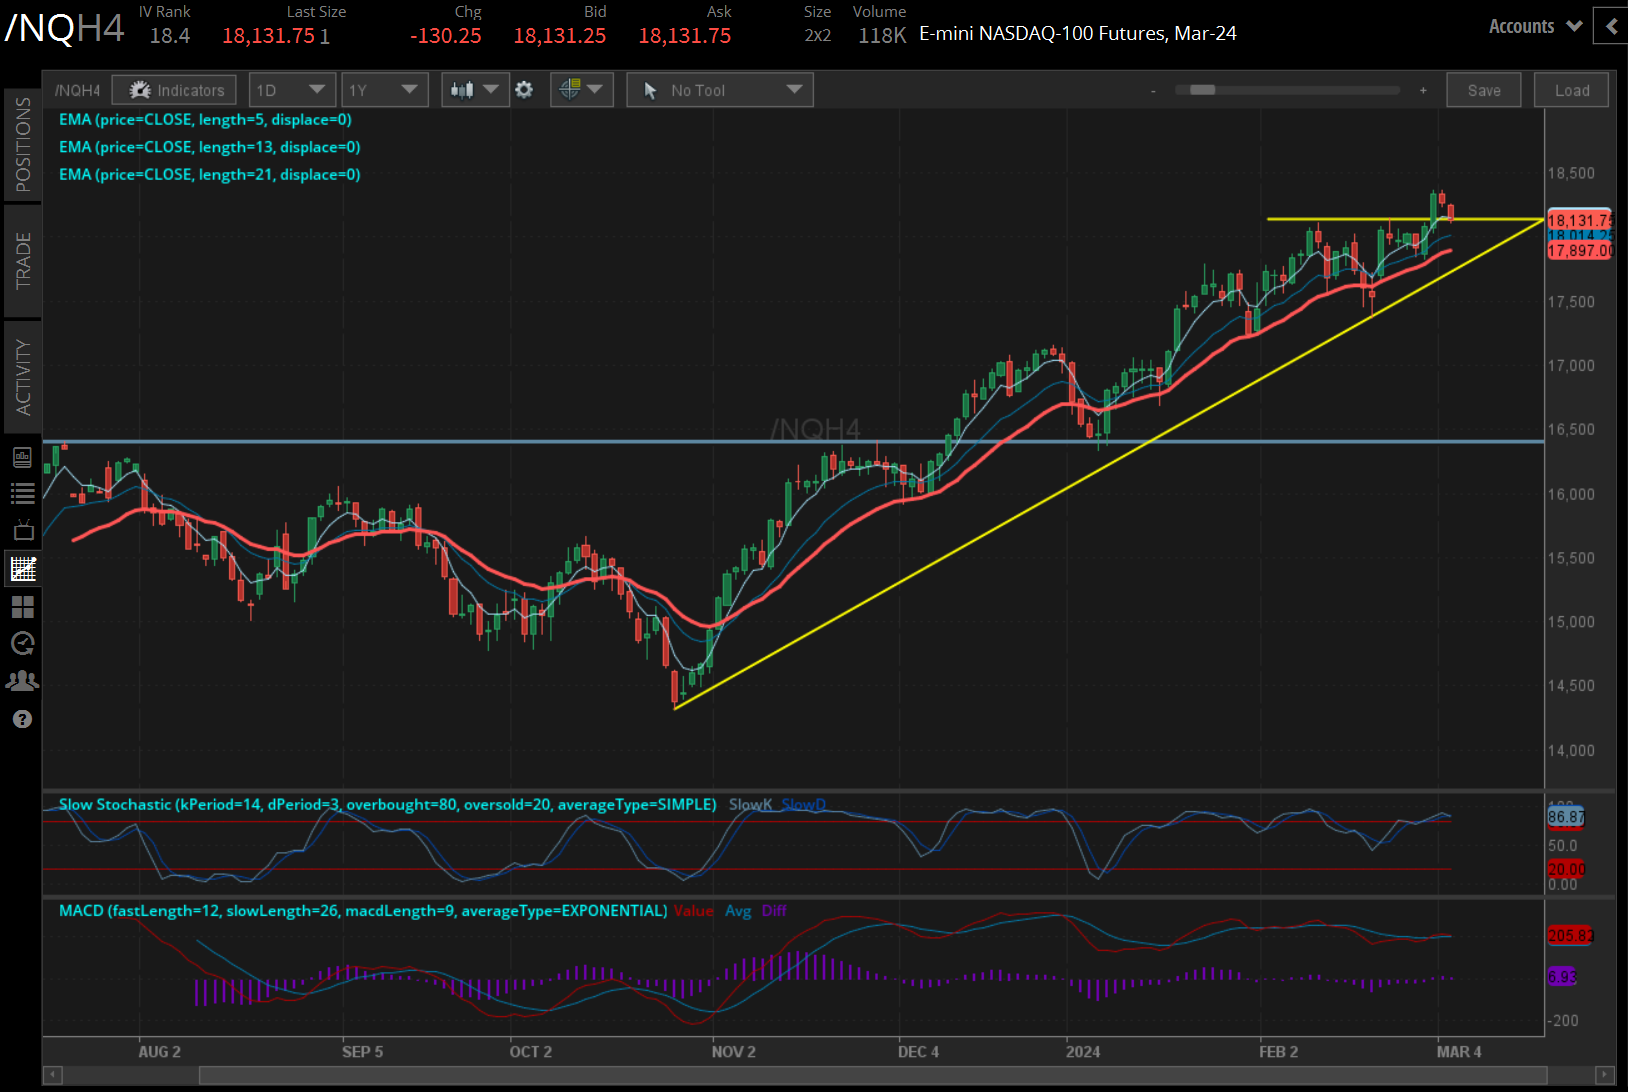Switch to the Positions tab
The width and height of the screenshot is (1628, 1092).
23,145
